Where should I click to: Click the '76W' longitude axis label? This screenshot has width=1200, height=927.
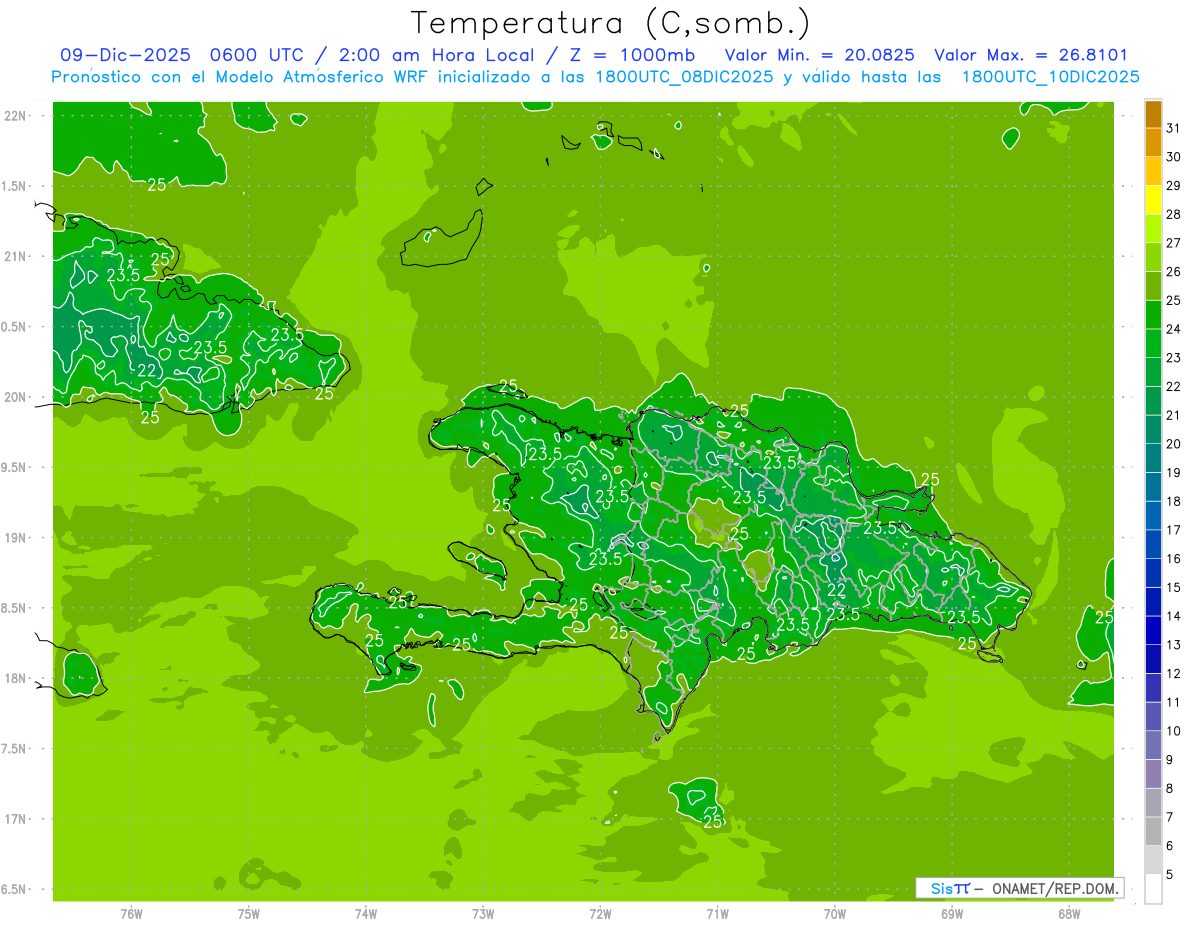click(131, 914)
